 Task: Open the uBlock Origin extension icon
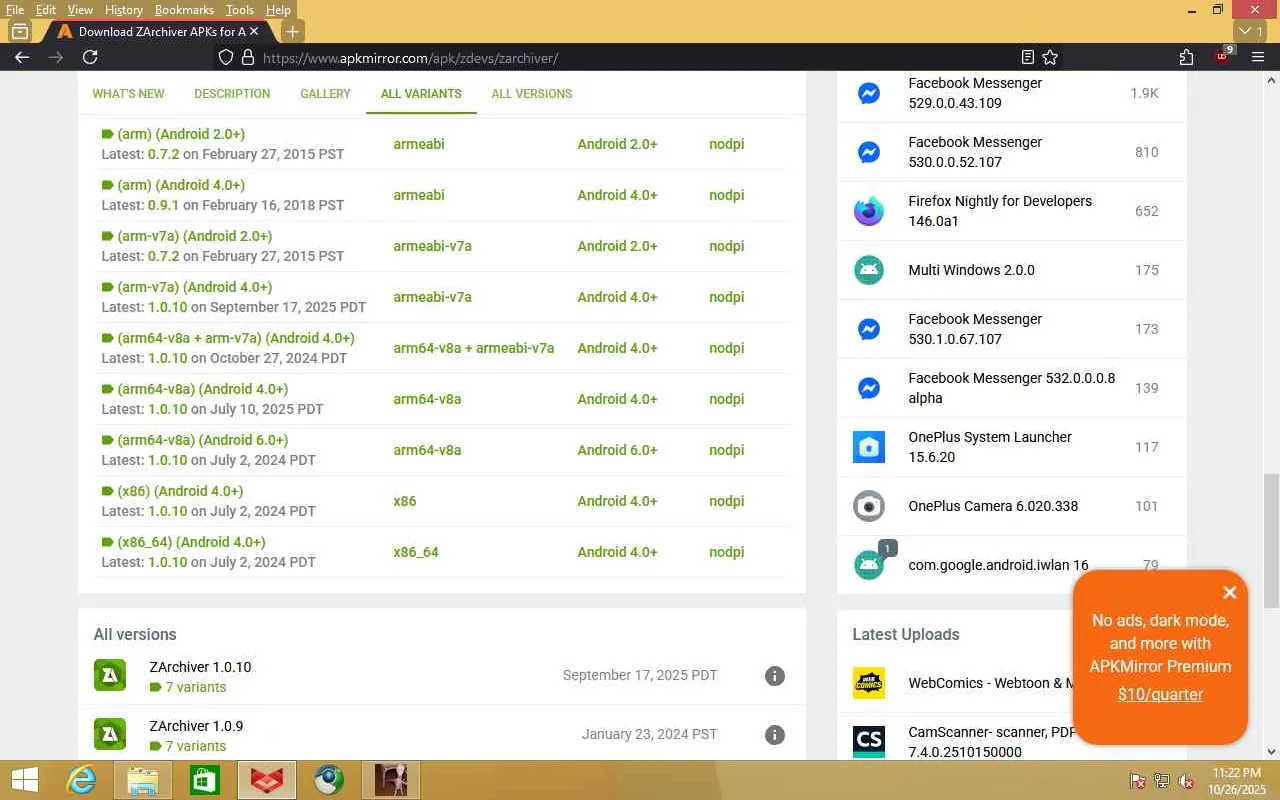click(1223, 56)
